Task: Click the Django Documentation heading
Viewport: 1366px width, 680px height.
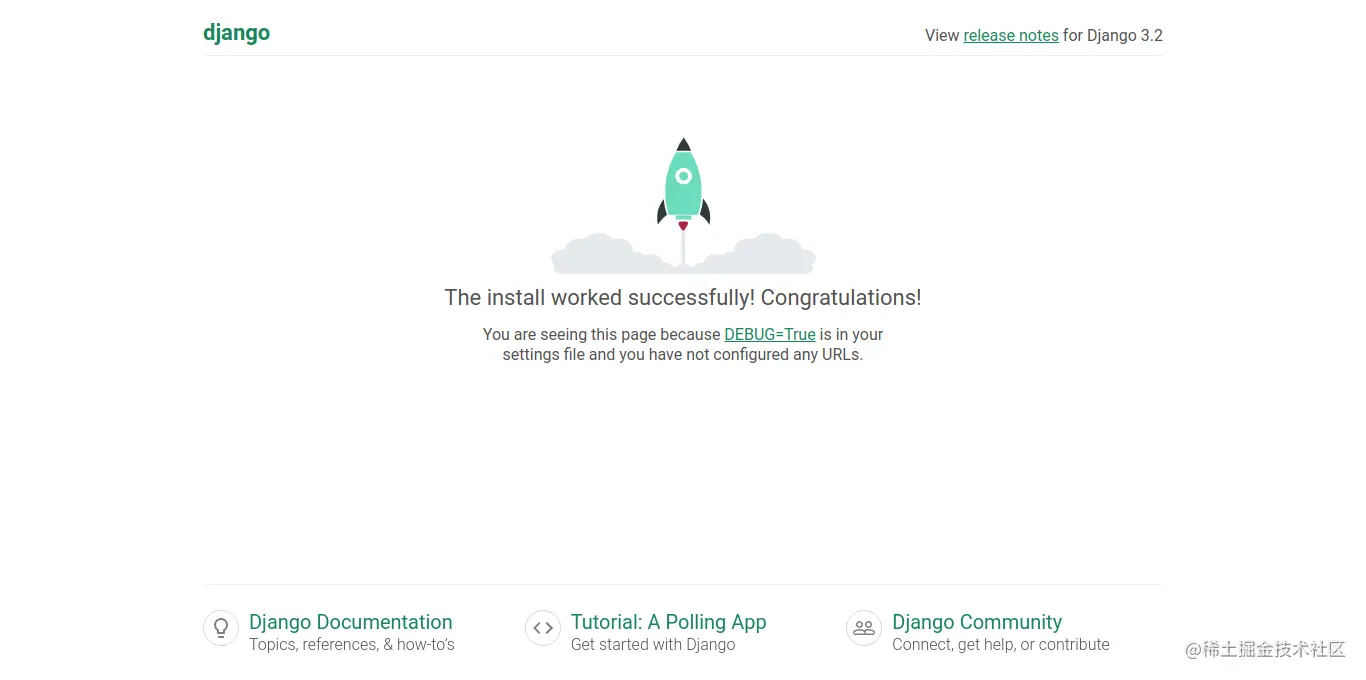Action: 350,622
